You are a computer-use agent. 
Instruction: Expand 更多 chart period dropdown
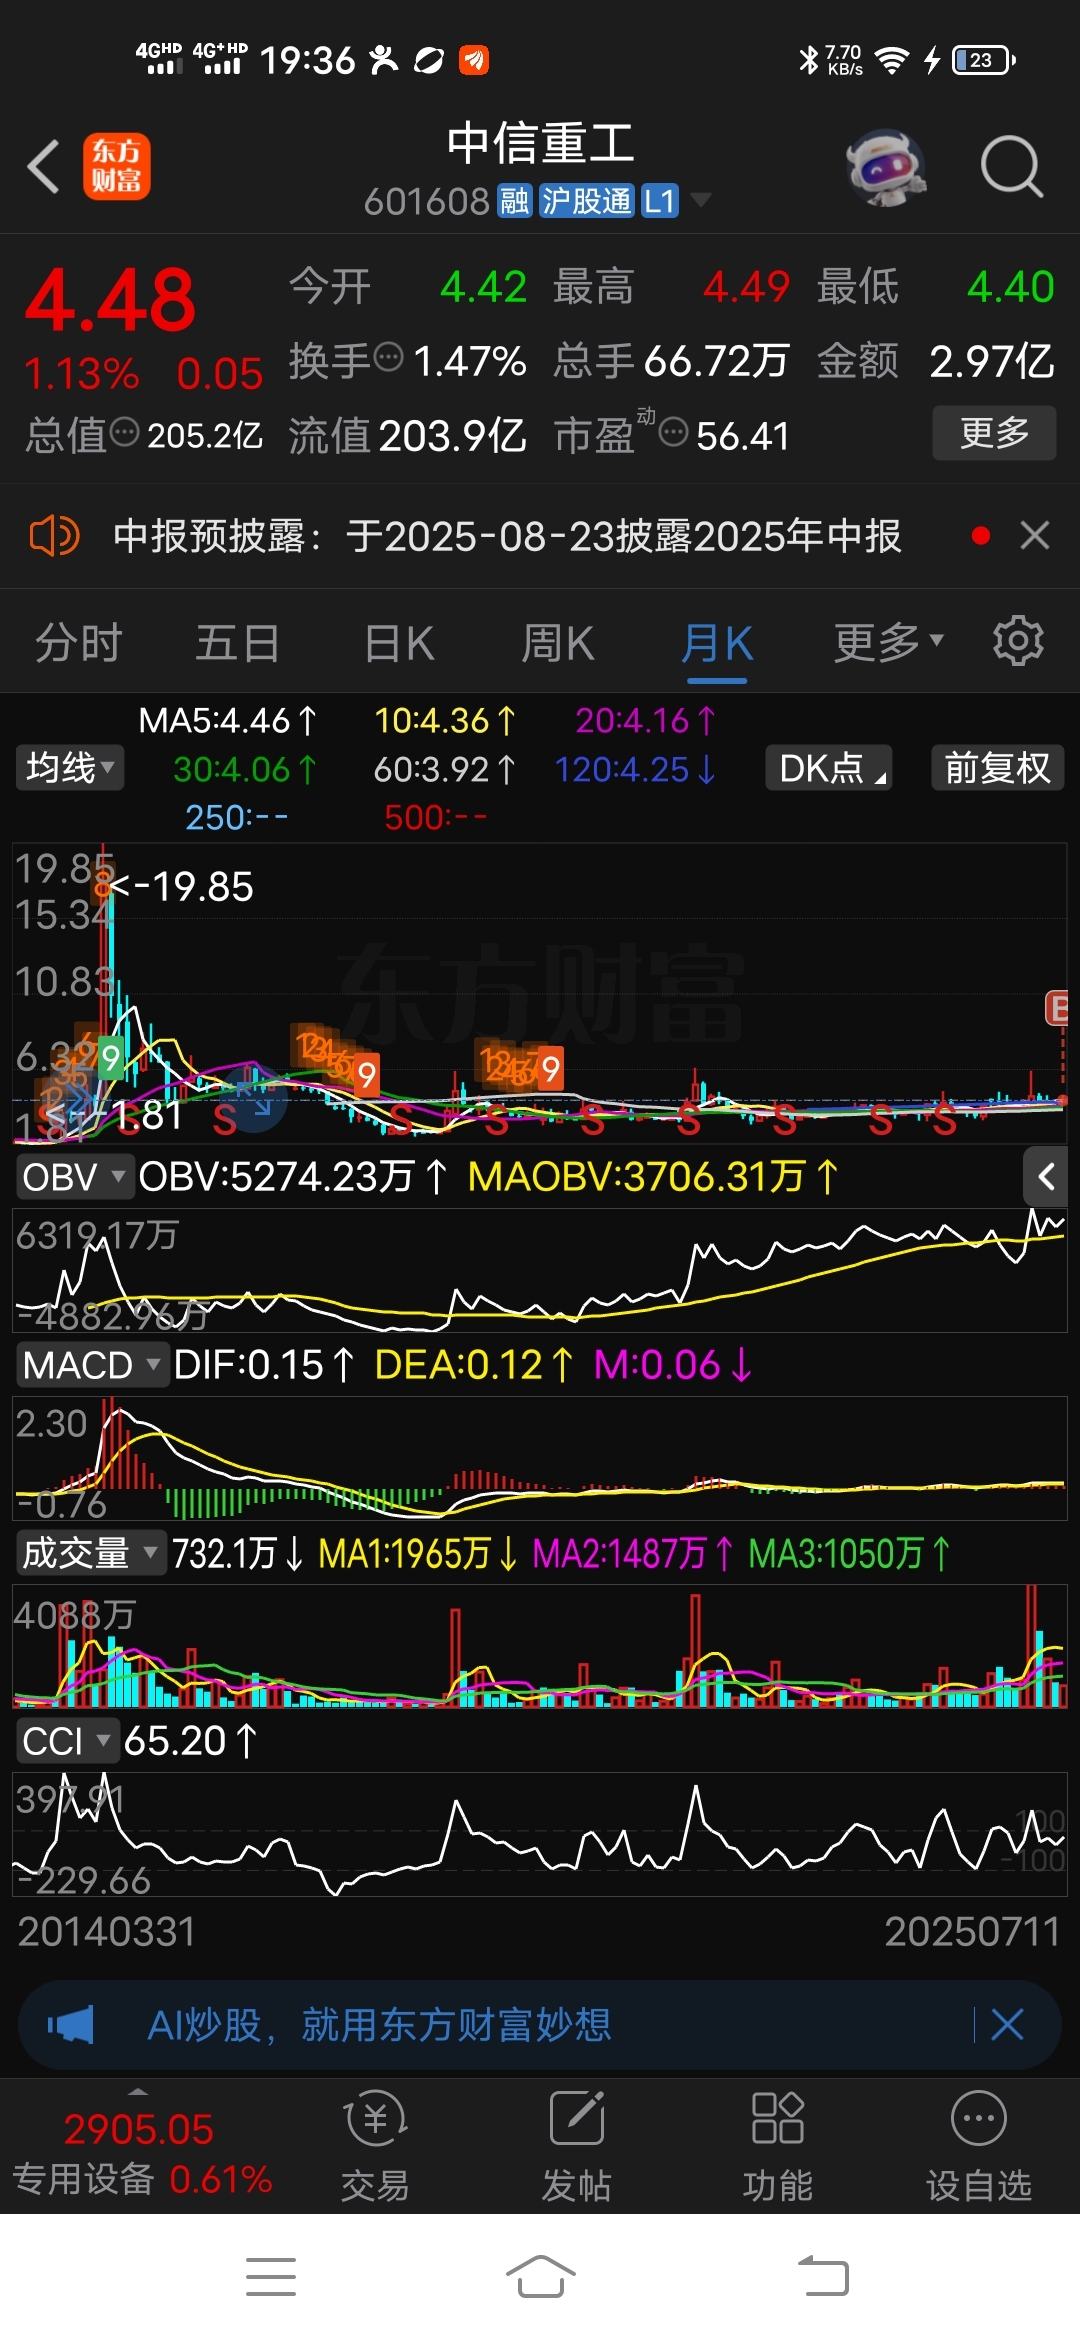point(889,642)
